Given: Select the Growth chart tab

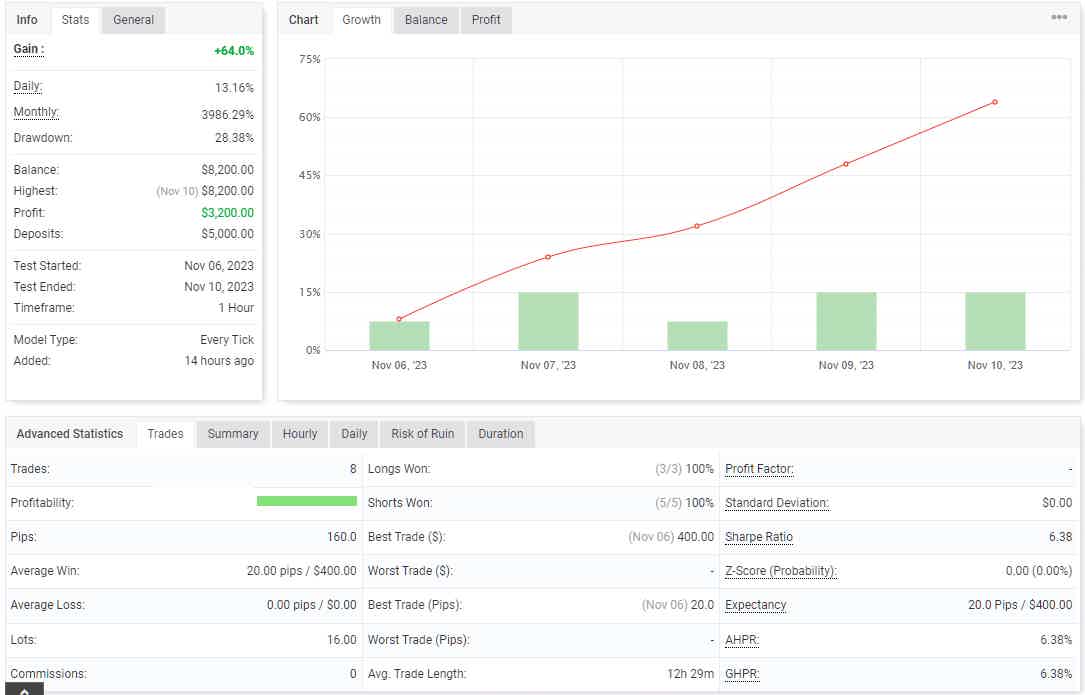Looking at the screenshot, I should pyautogui.click(x=361, y=19).
